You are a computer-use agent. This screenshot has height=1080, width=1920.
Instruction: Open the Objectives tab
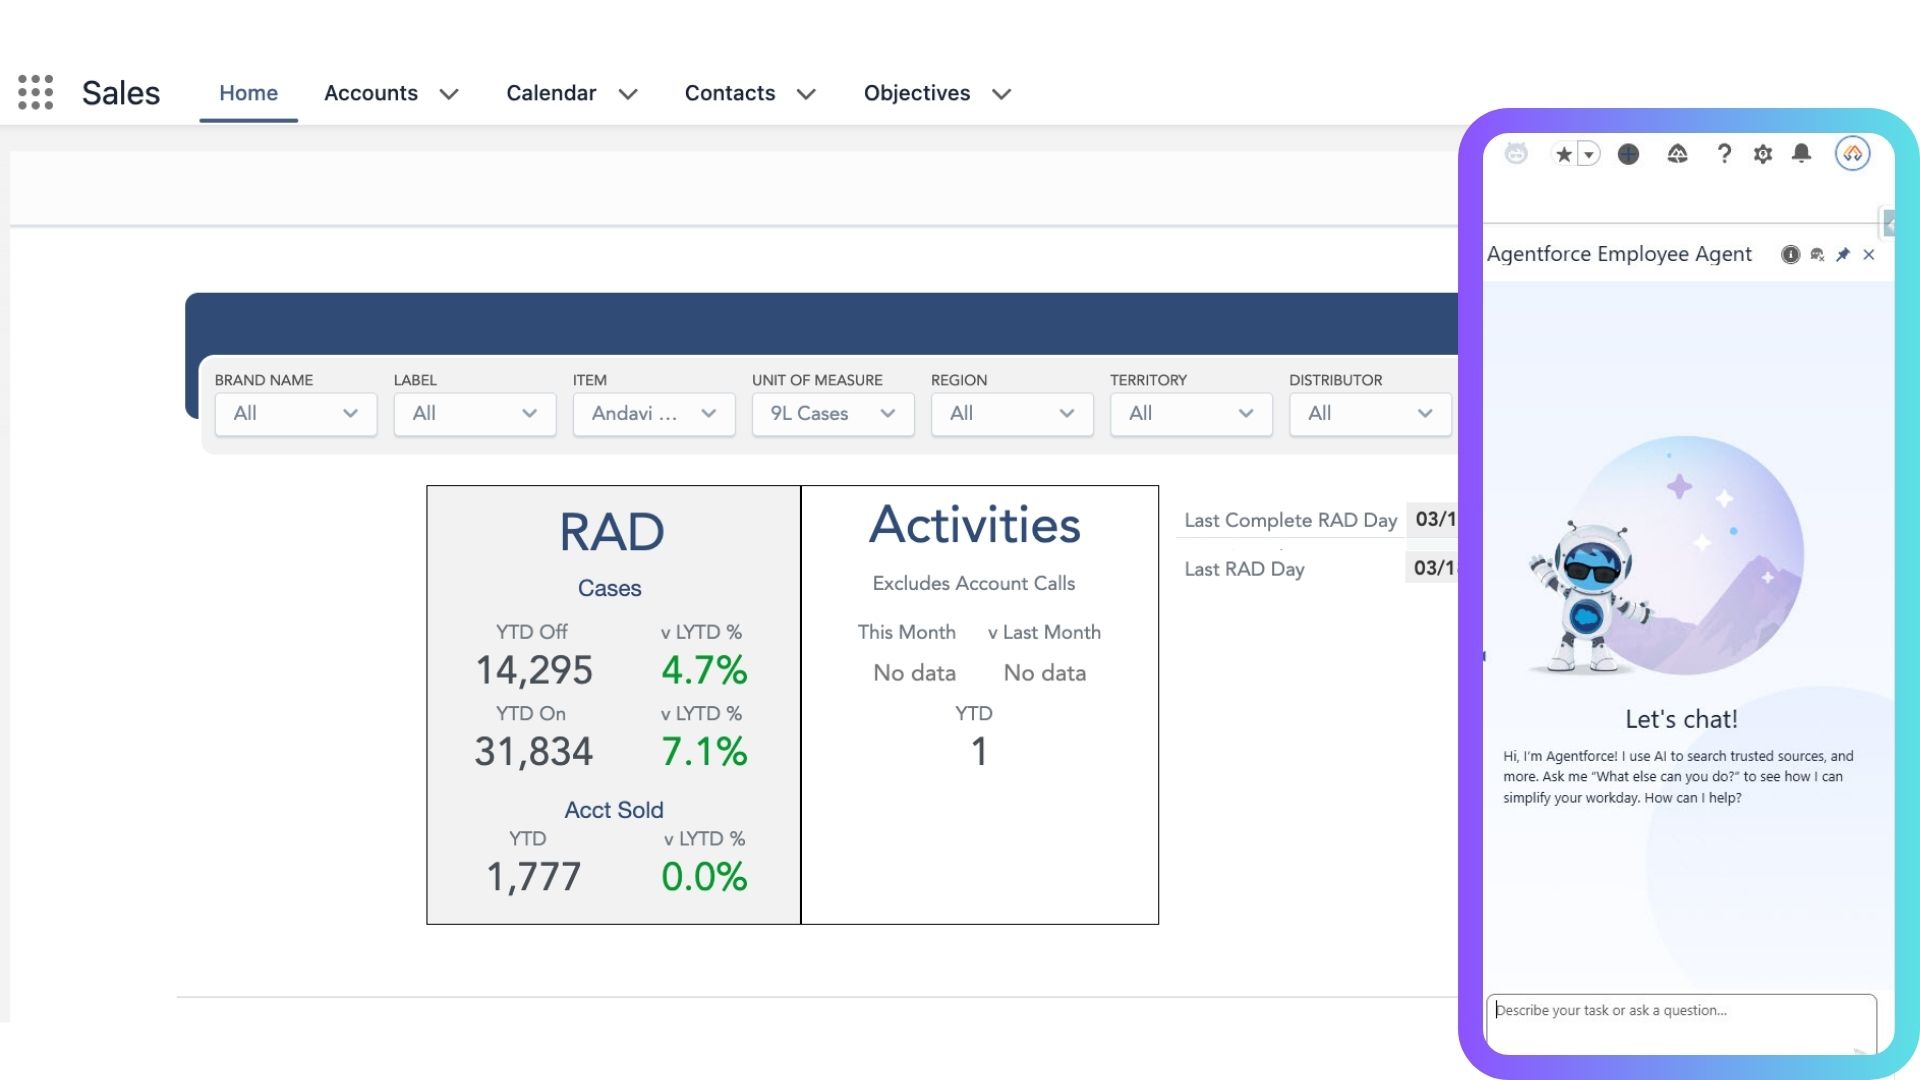click(916, 93)
